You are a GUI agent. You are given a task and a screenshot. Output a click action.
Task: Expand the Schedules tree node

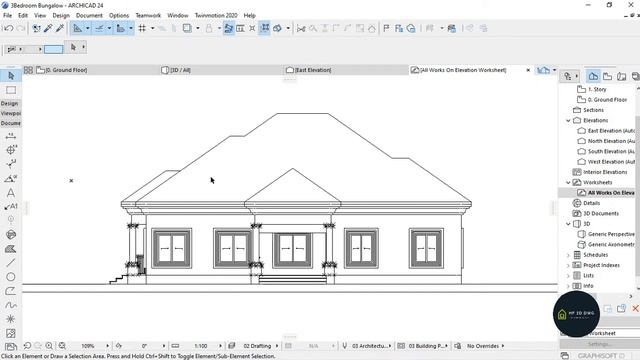(568, 255)
